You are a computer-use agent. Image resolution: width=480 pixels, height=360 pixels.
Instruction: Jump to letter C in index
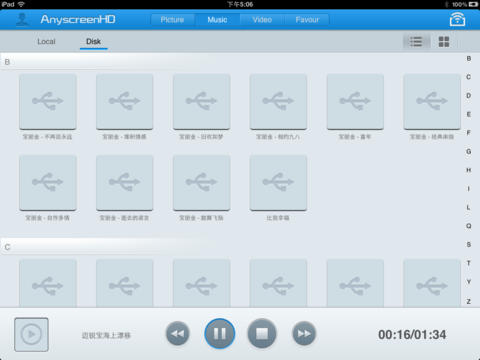tap(469, 77)
